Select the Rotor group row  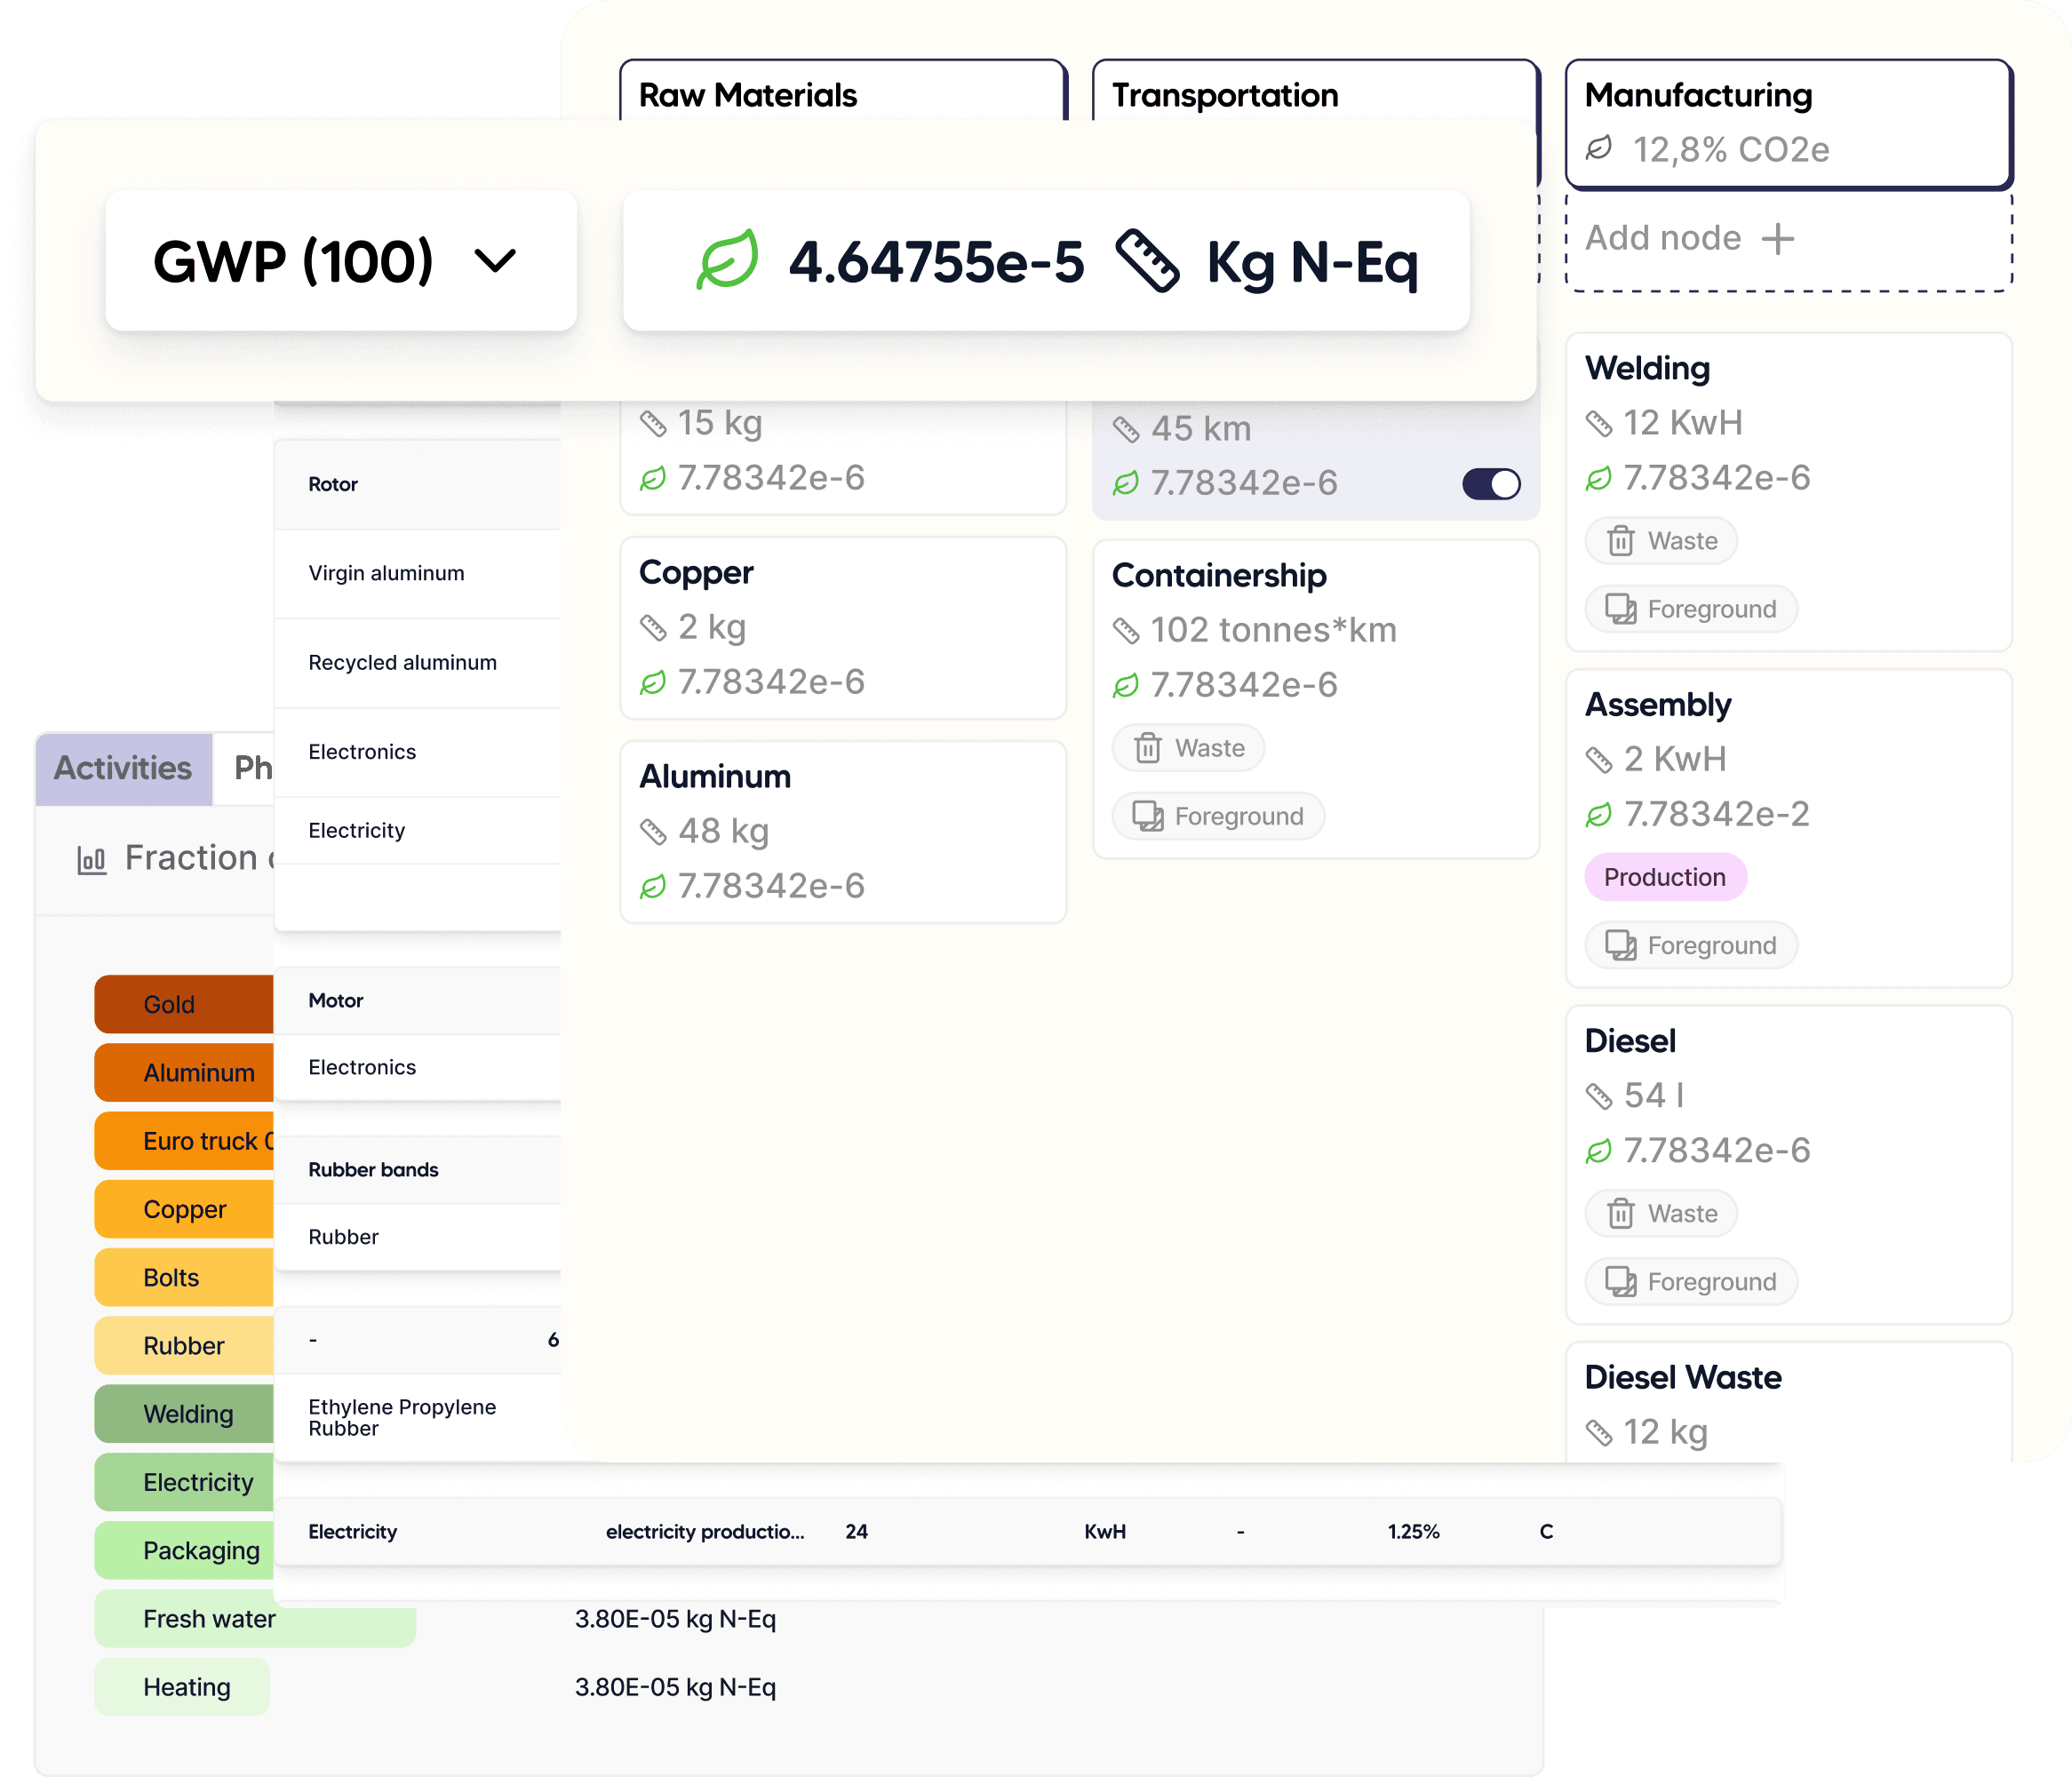pos(418,484)
